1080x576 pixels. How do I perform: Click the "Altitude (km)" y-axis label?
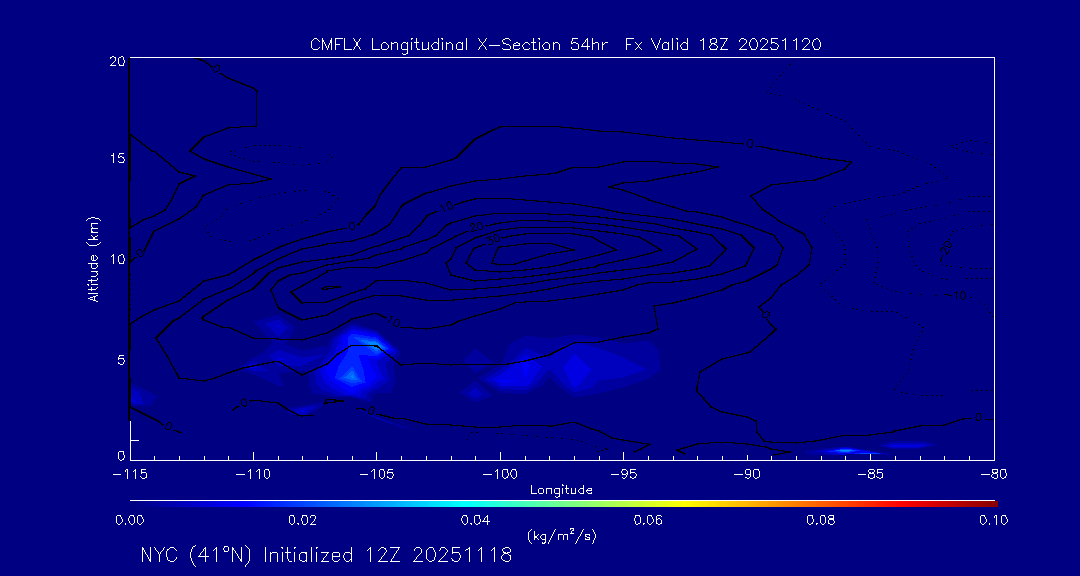93,259
